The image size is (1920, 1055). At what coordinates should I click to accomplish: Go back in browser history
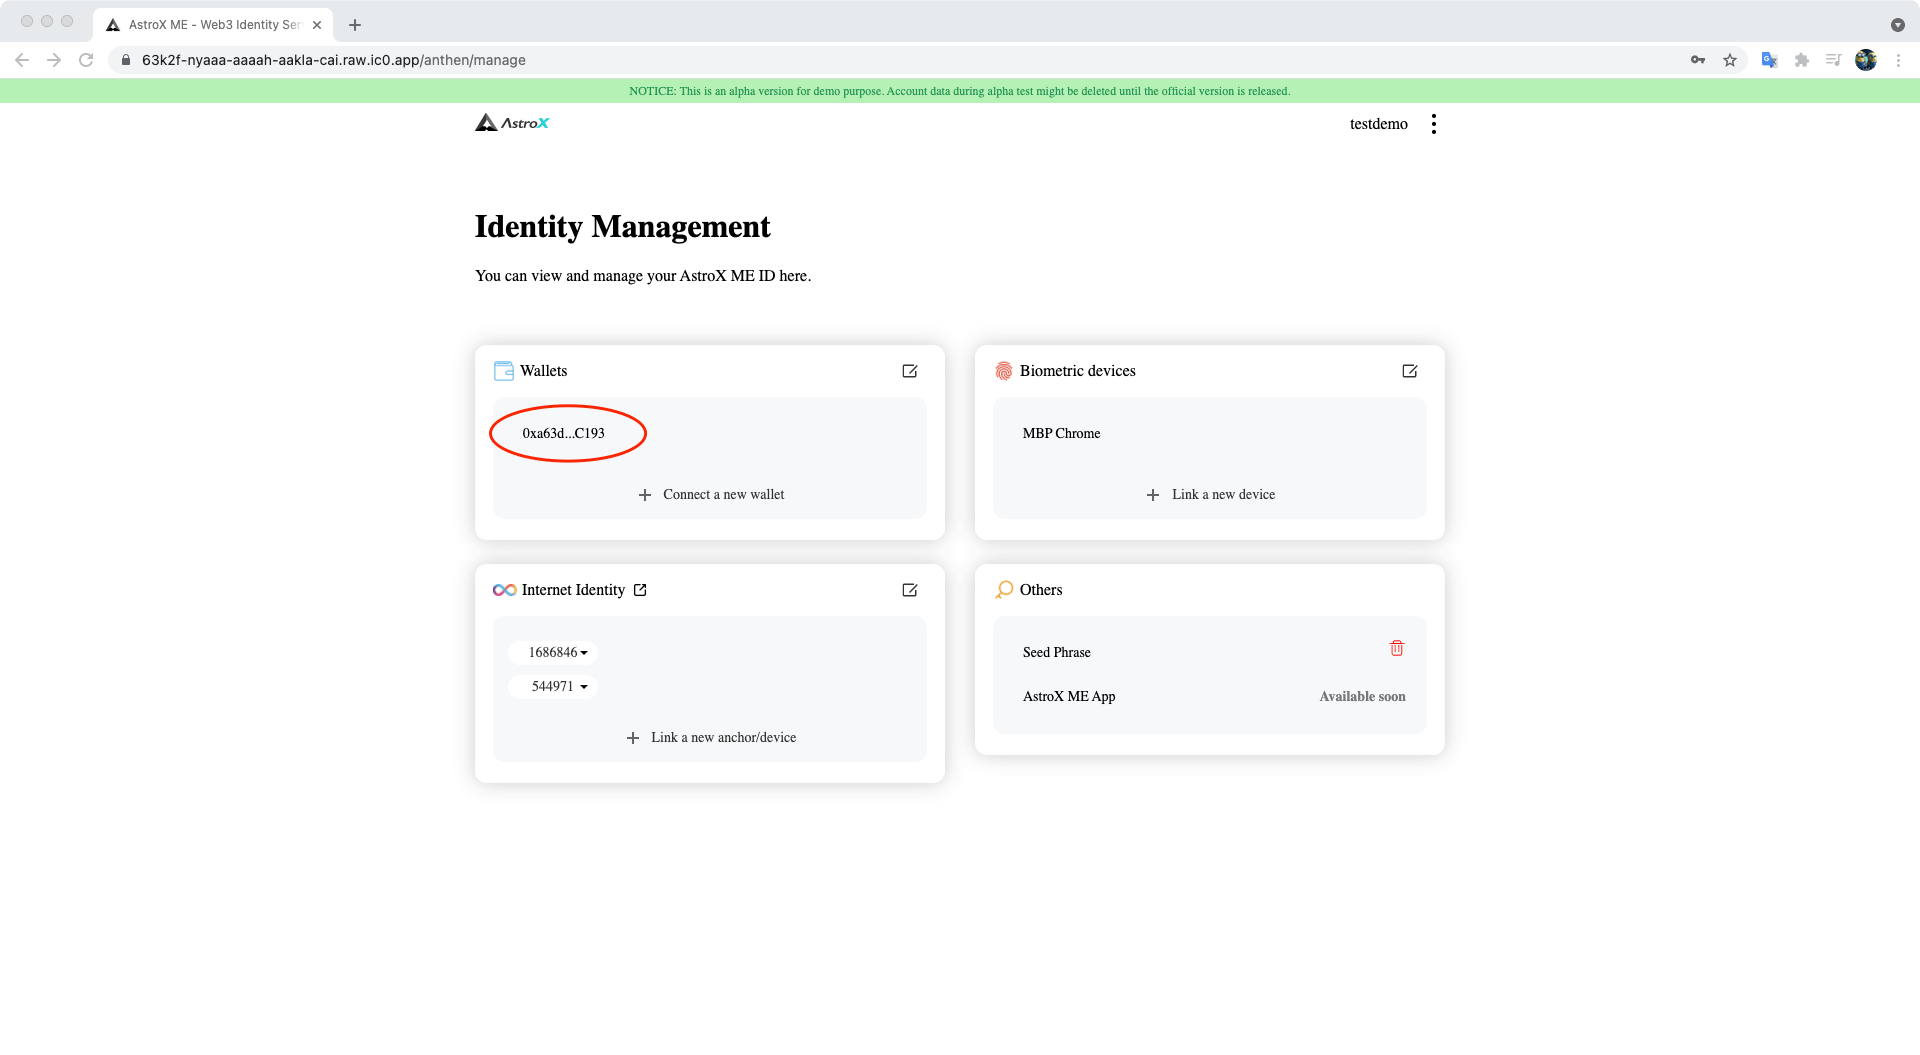22,60
